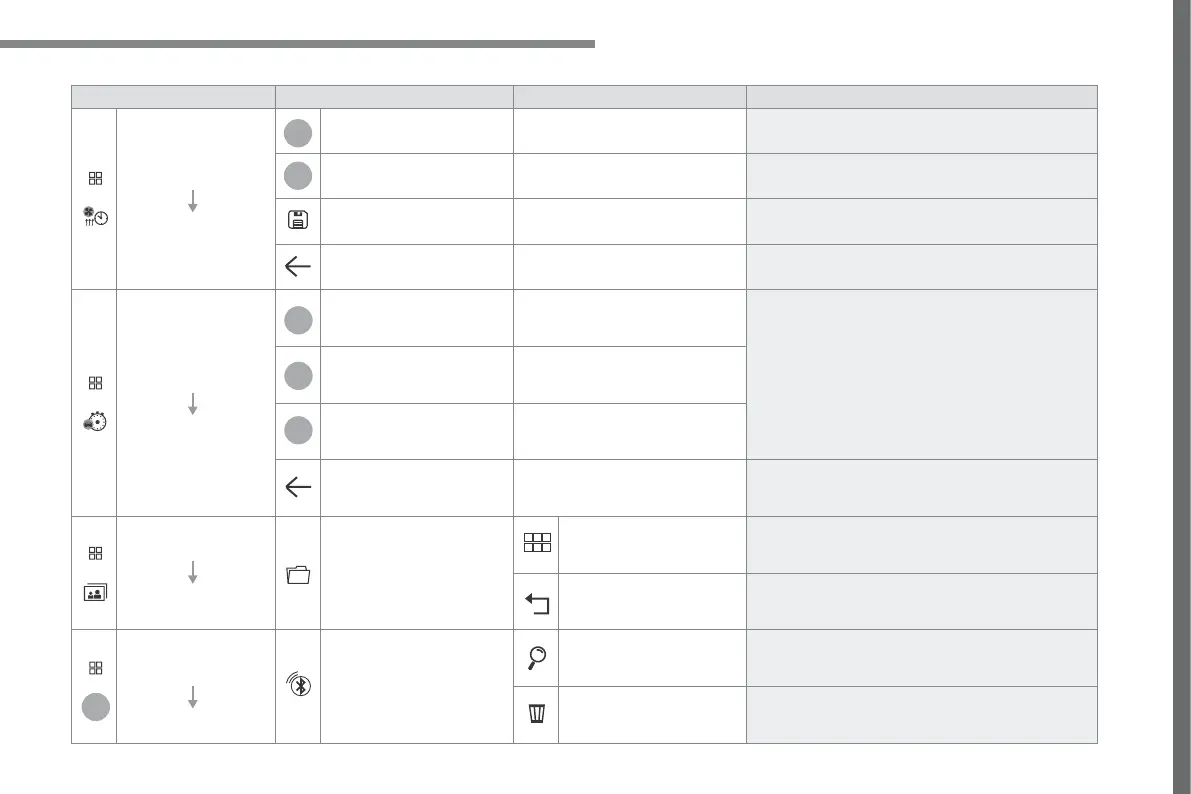1191x794 pixels.
Task: Open the photo gallery icon
Action: (x=95, y=591)
